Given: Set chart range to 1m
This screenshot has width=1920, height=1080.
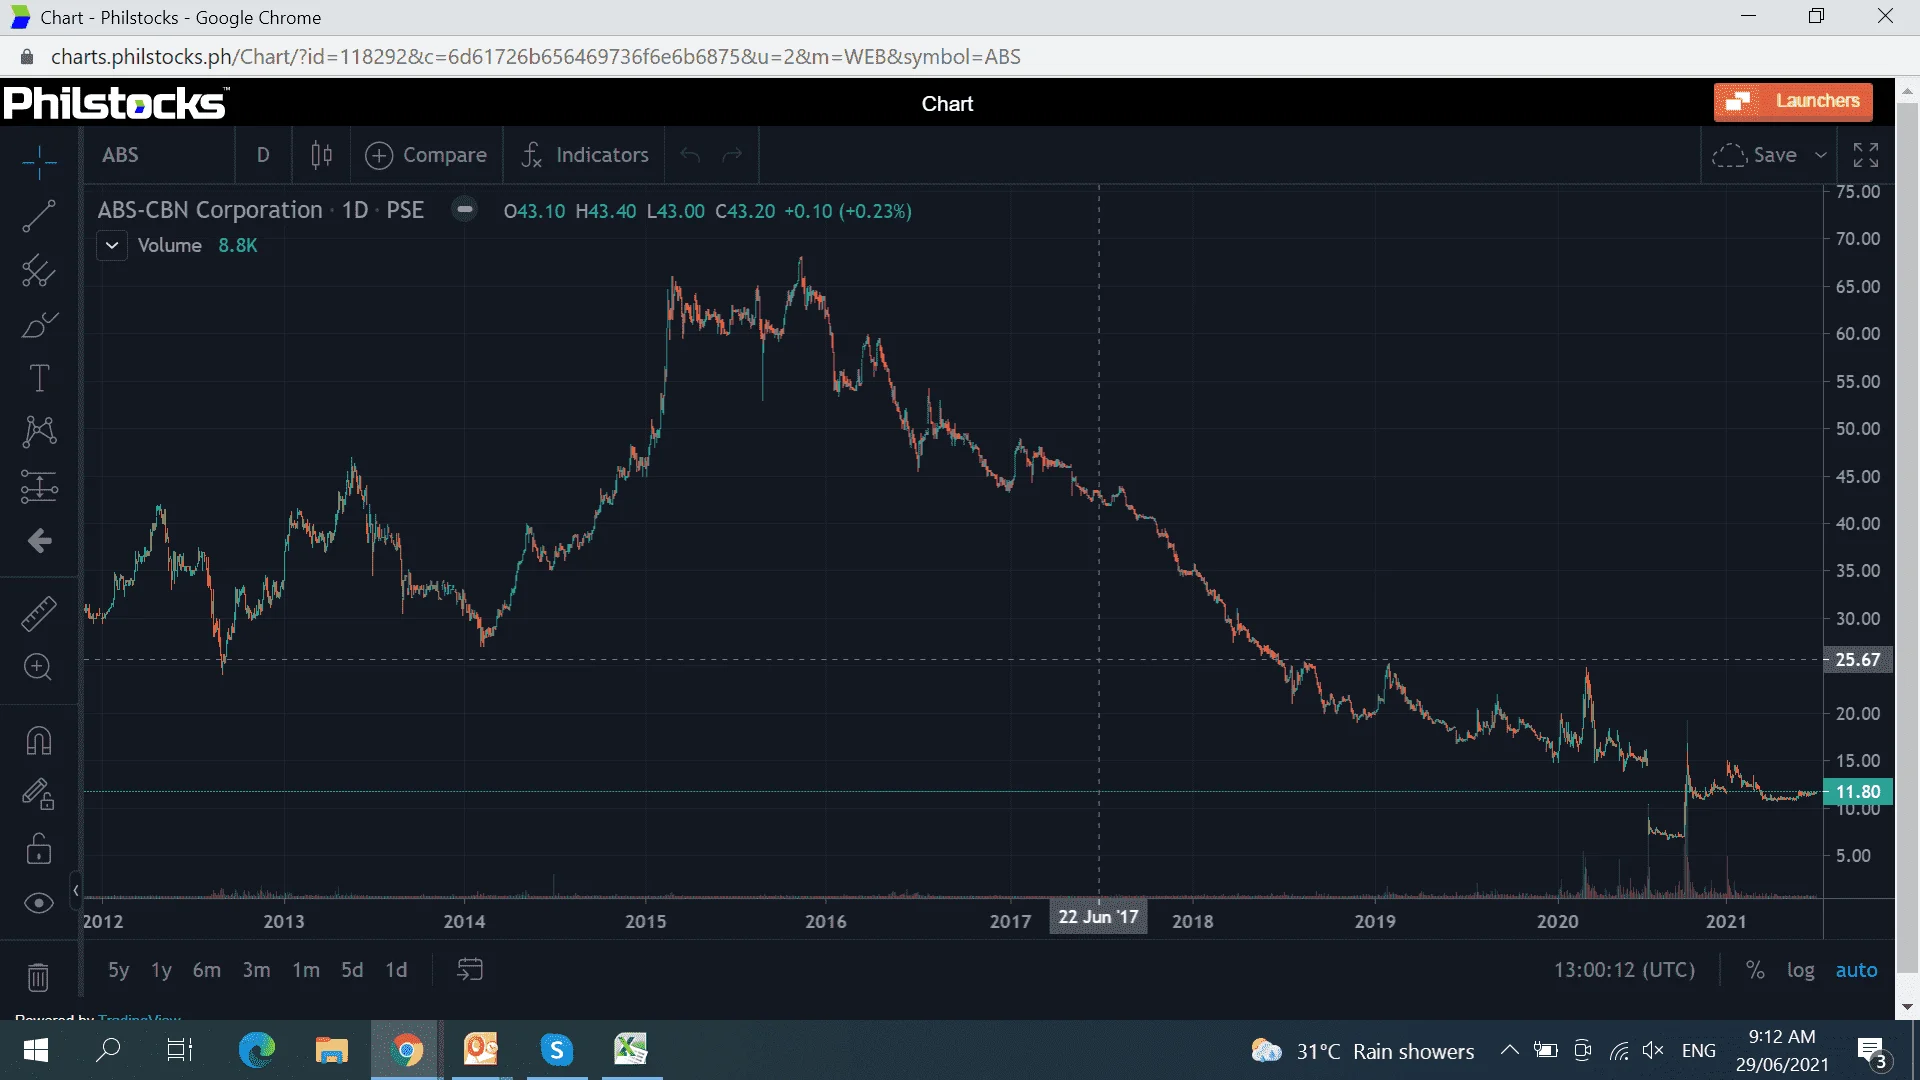Looking at the screenshot, I should pyautogui.click(x=306, y=970).
